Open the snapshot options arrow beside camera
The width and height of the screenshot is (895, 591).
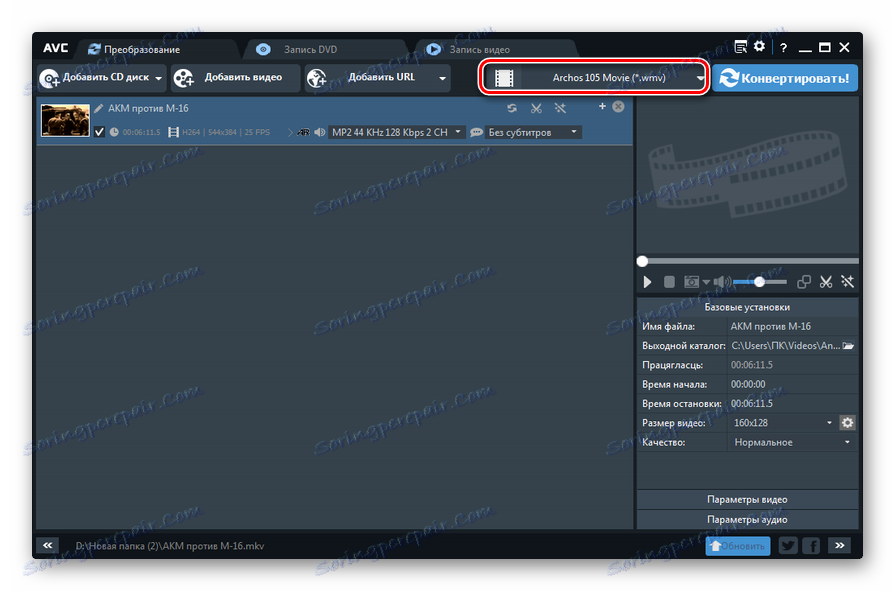[x=706, y=282]
